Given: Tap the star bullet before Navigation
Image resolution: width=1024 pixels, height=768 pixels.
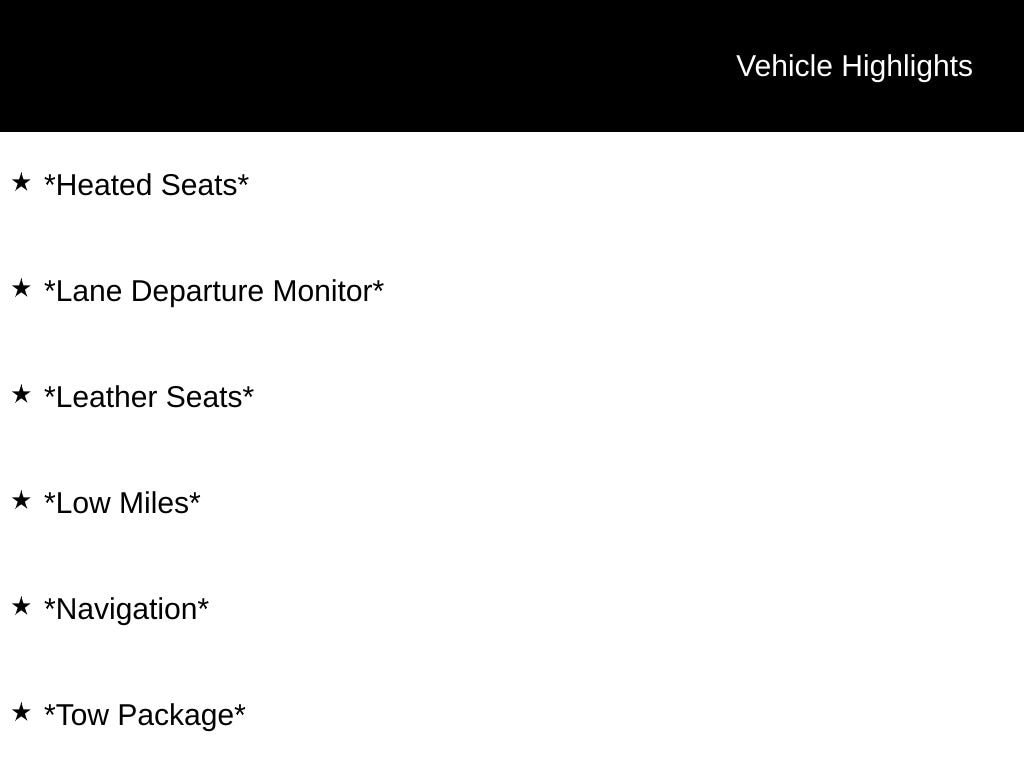Looking at the screenshot, I should [x=21, y=606].
